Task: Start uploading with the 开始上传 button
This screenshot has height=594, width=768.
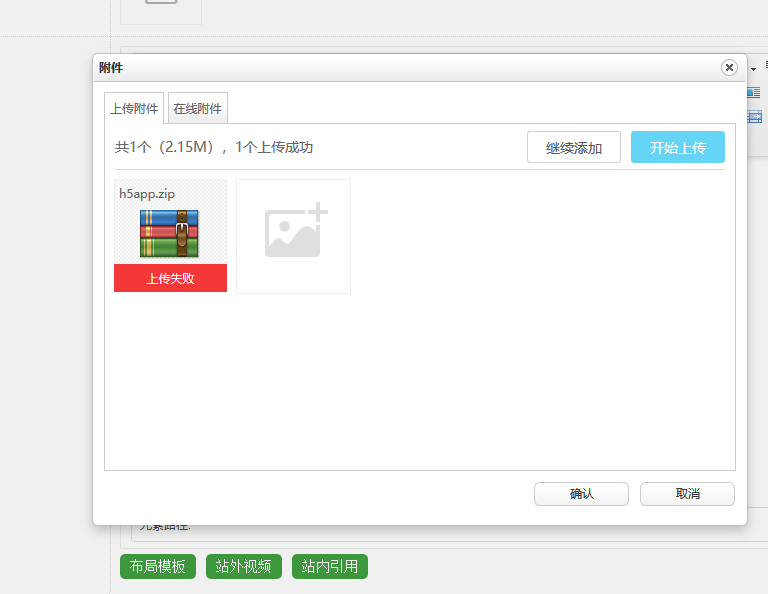Action: point(677,147)
